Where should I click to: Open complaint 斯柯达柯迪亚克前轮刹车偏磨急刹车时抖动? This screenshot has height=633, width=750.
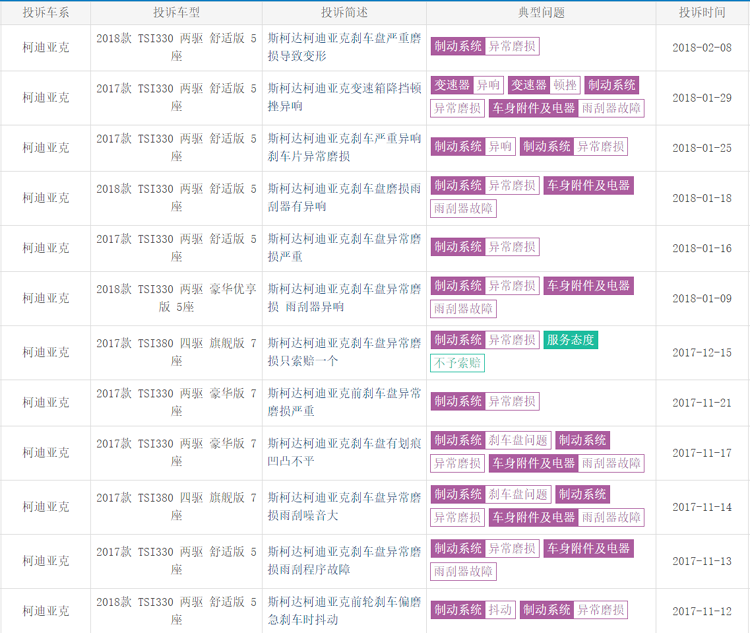point(344,611)
